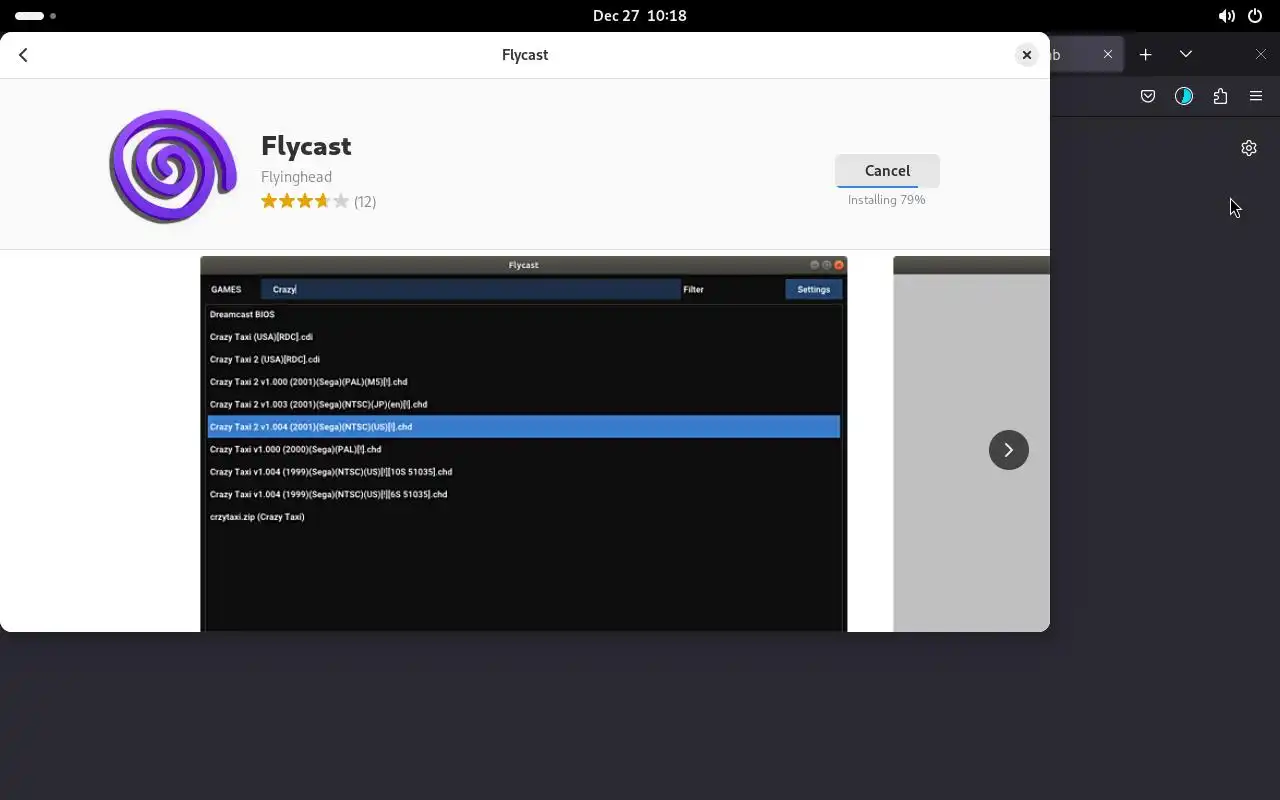Open the clock showing Dec 27 10:18
The width and height of the screenshot is (1280, 800).
640,16
